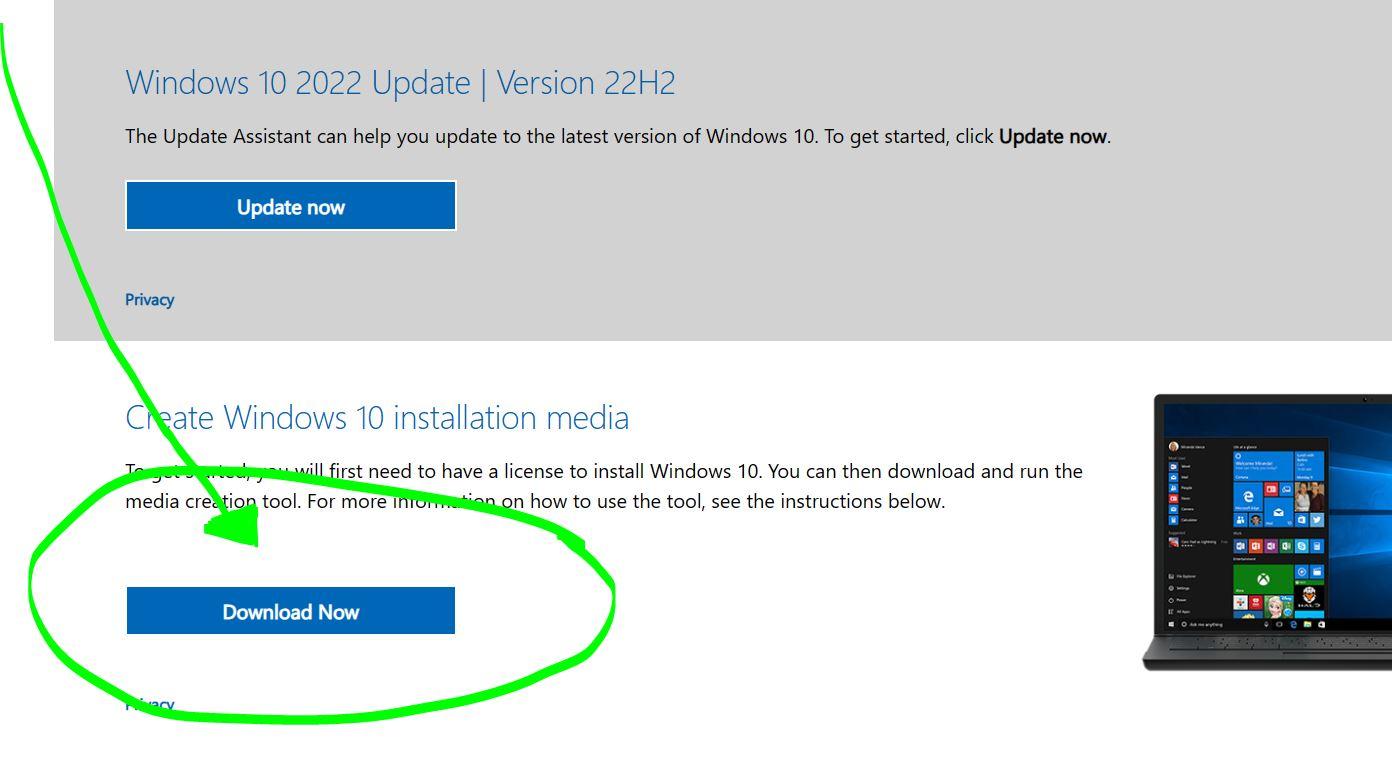Click the Ask me anything Cortana search box
This screenshot has height=758, width=1392.
[x=1202, y=624]
